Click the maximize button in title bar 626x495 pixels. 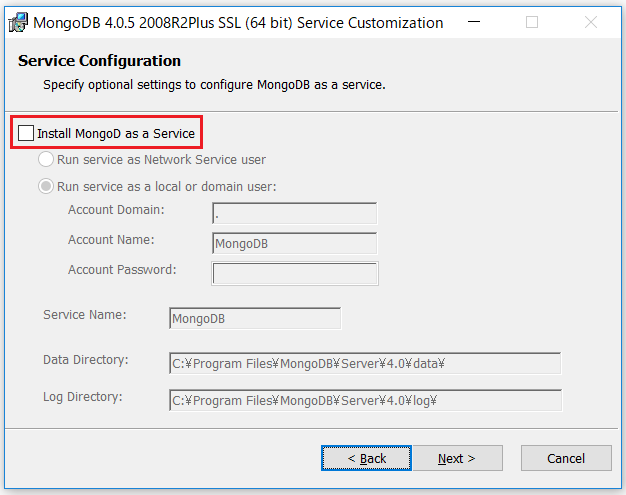(x=532, y=22)
